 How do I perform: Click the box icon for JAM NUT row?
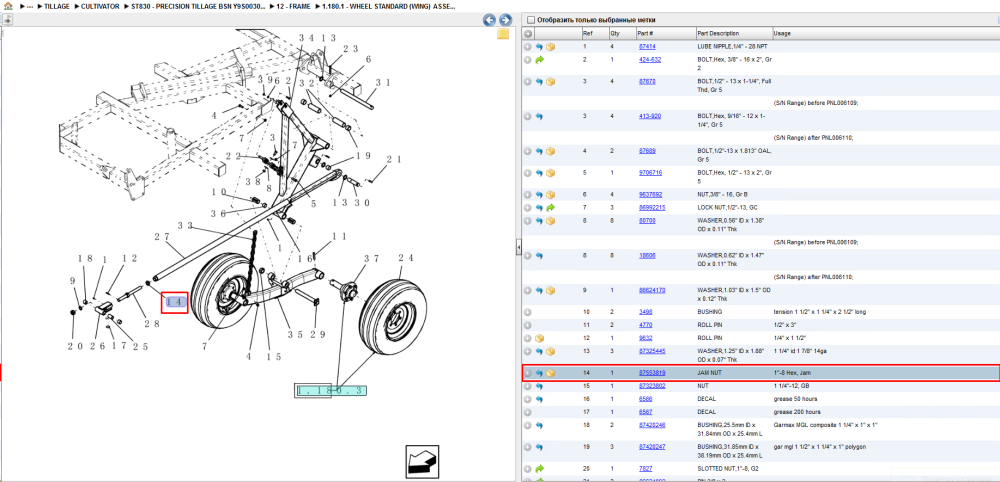point(550,373)
